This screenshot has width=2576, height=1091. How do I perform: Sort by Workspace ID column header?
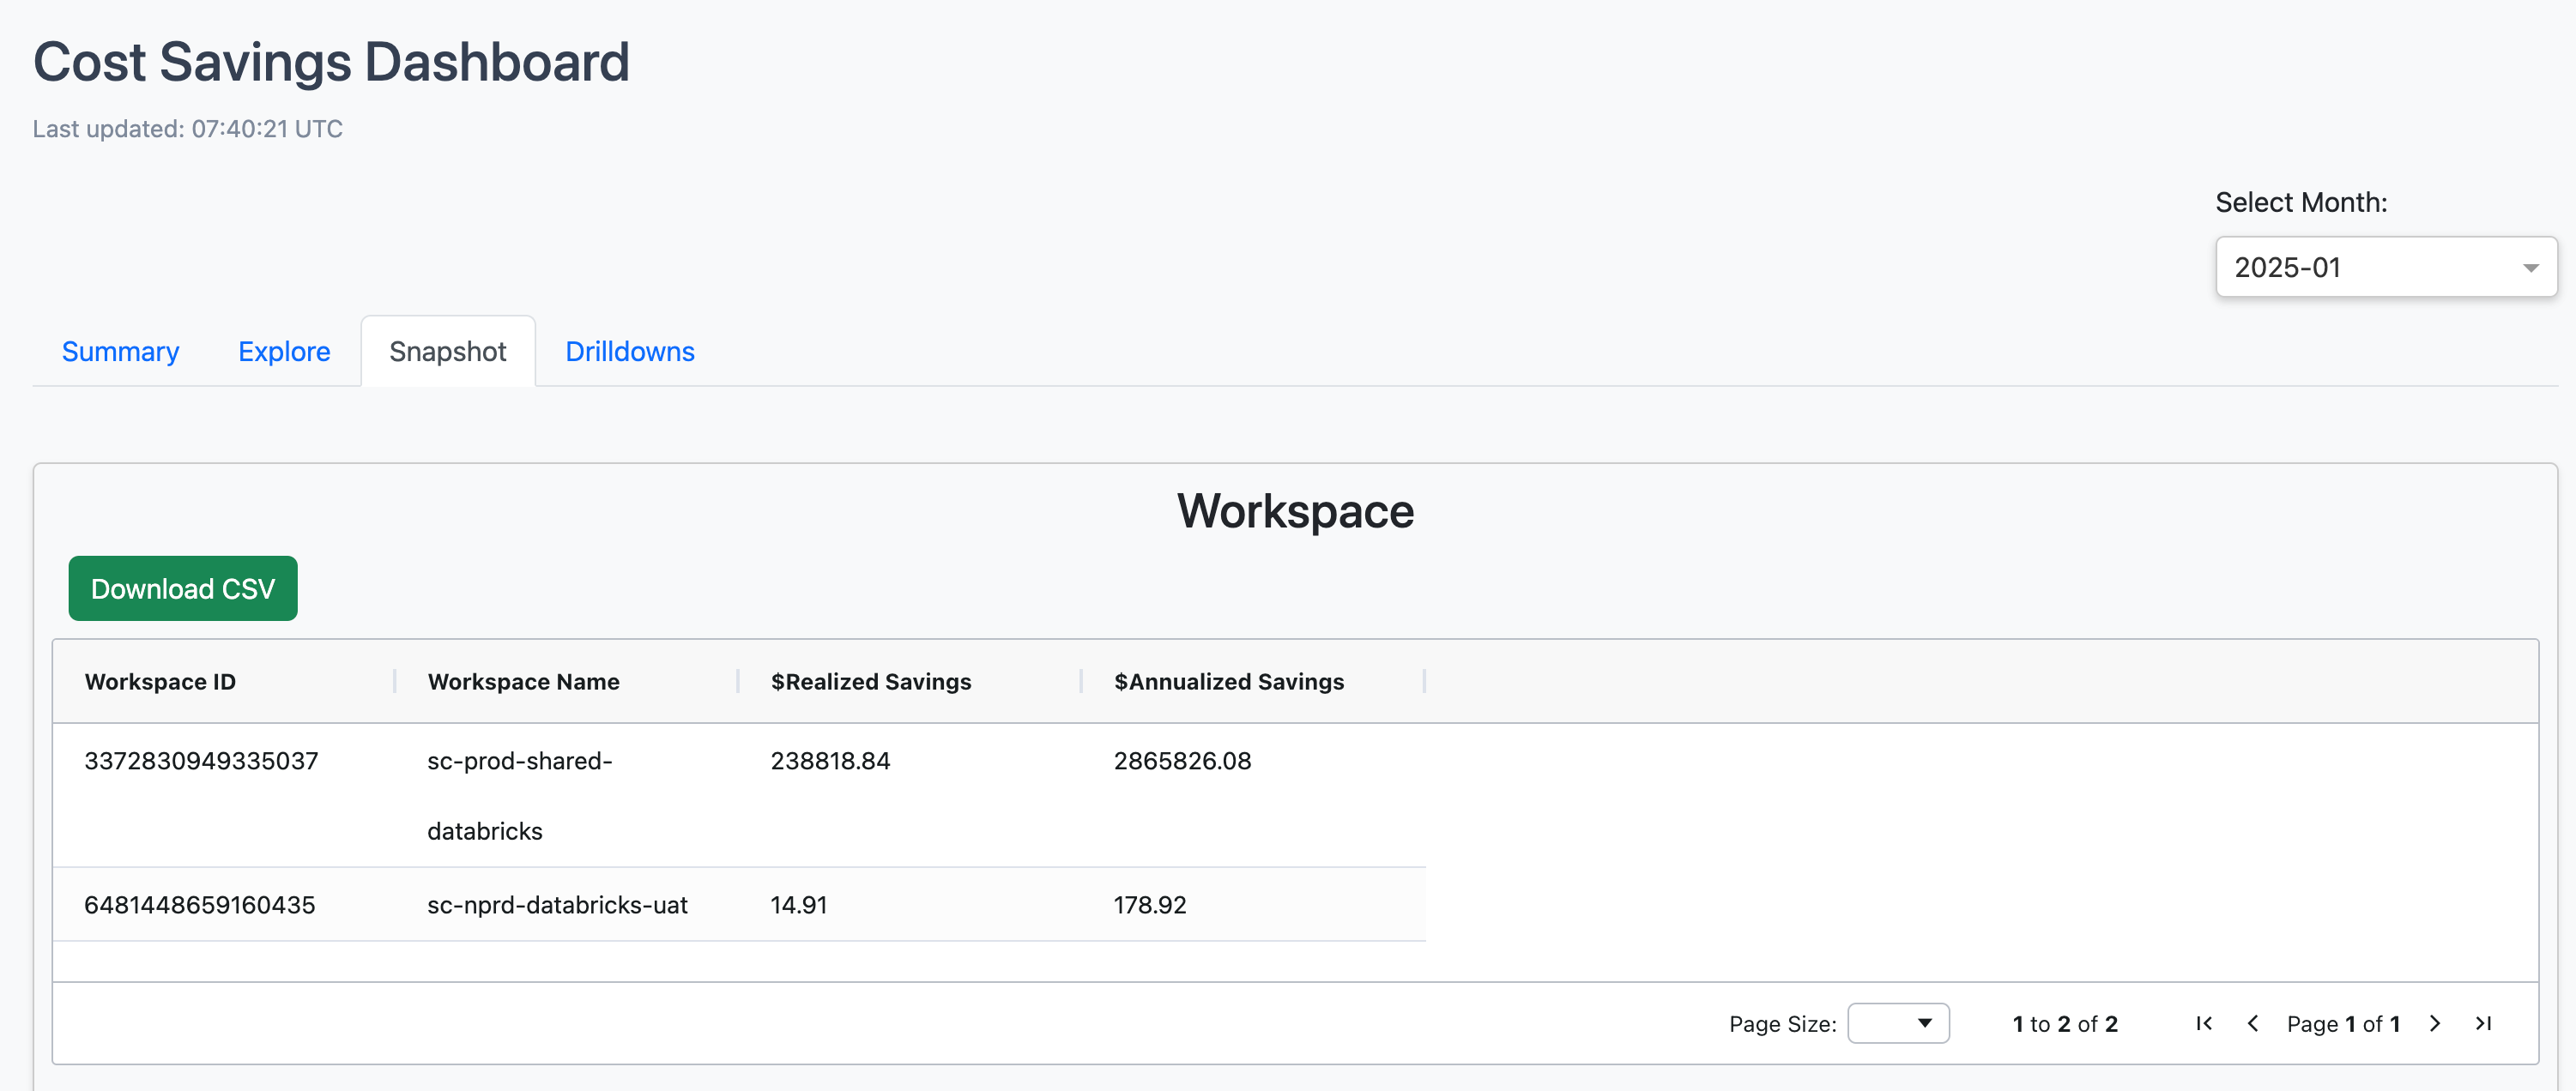[160, 681]
